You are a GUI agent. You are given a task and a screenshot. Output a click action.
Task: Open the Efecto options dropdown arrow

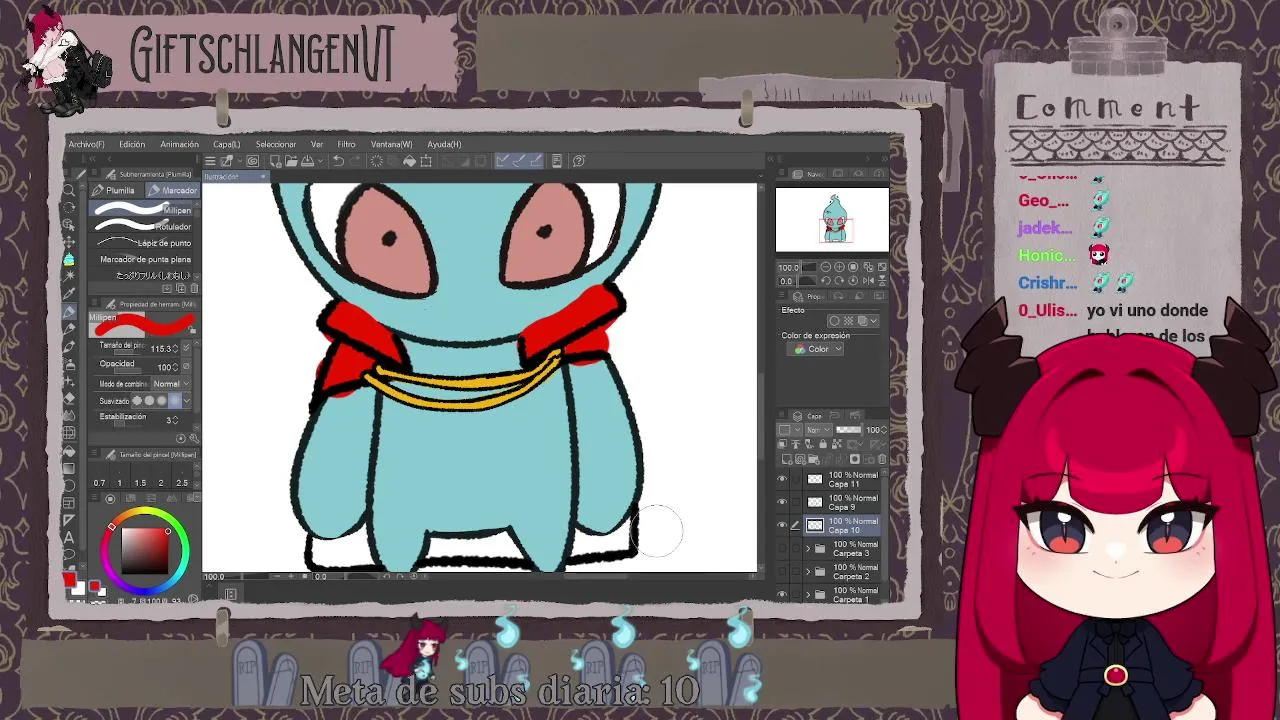tap(874, 321)
